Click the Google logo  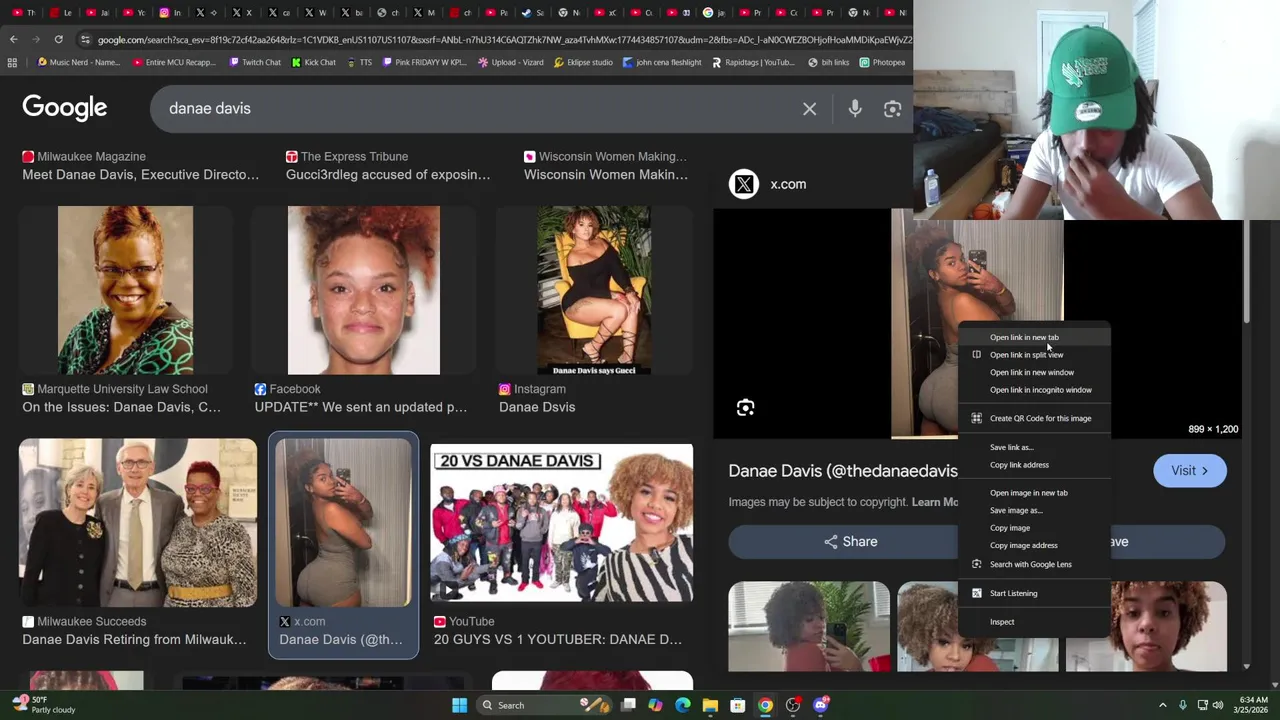pyautogui.click(x=64, y=108)
